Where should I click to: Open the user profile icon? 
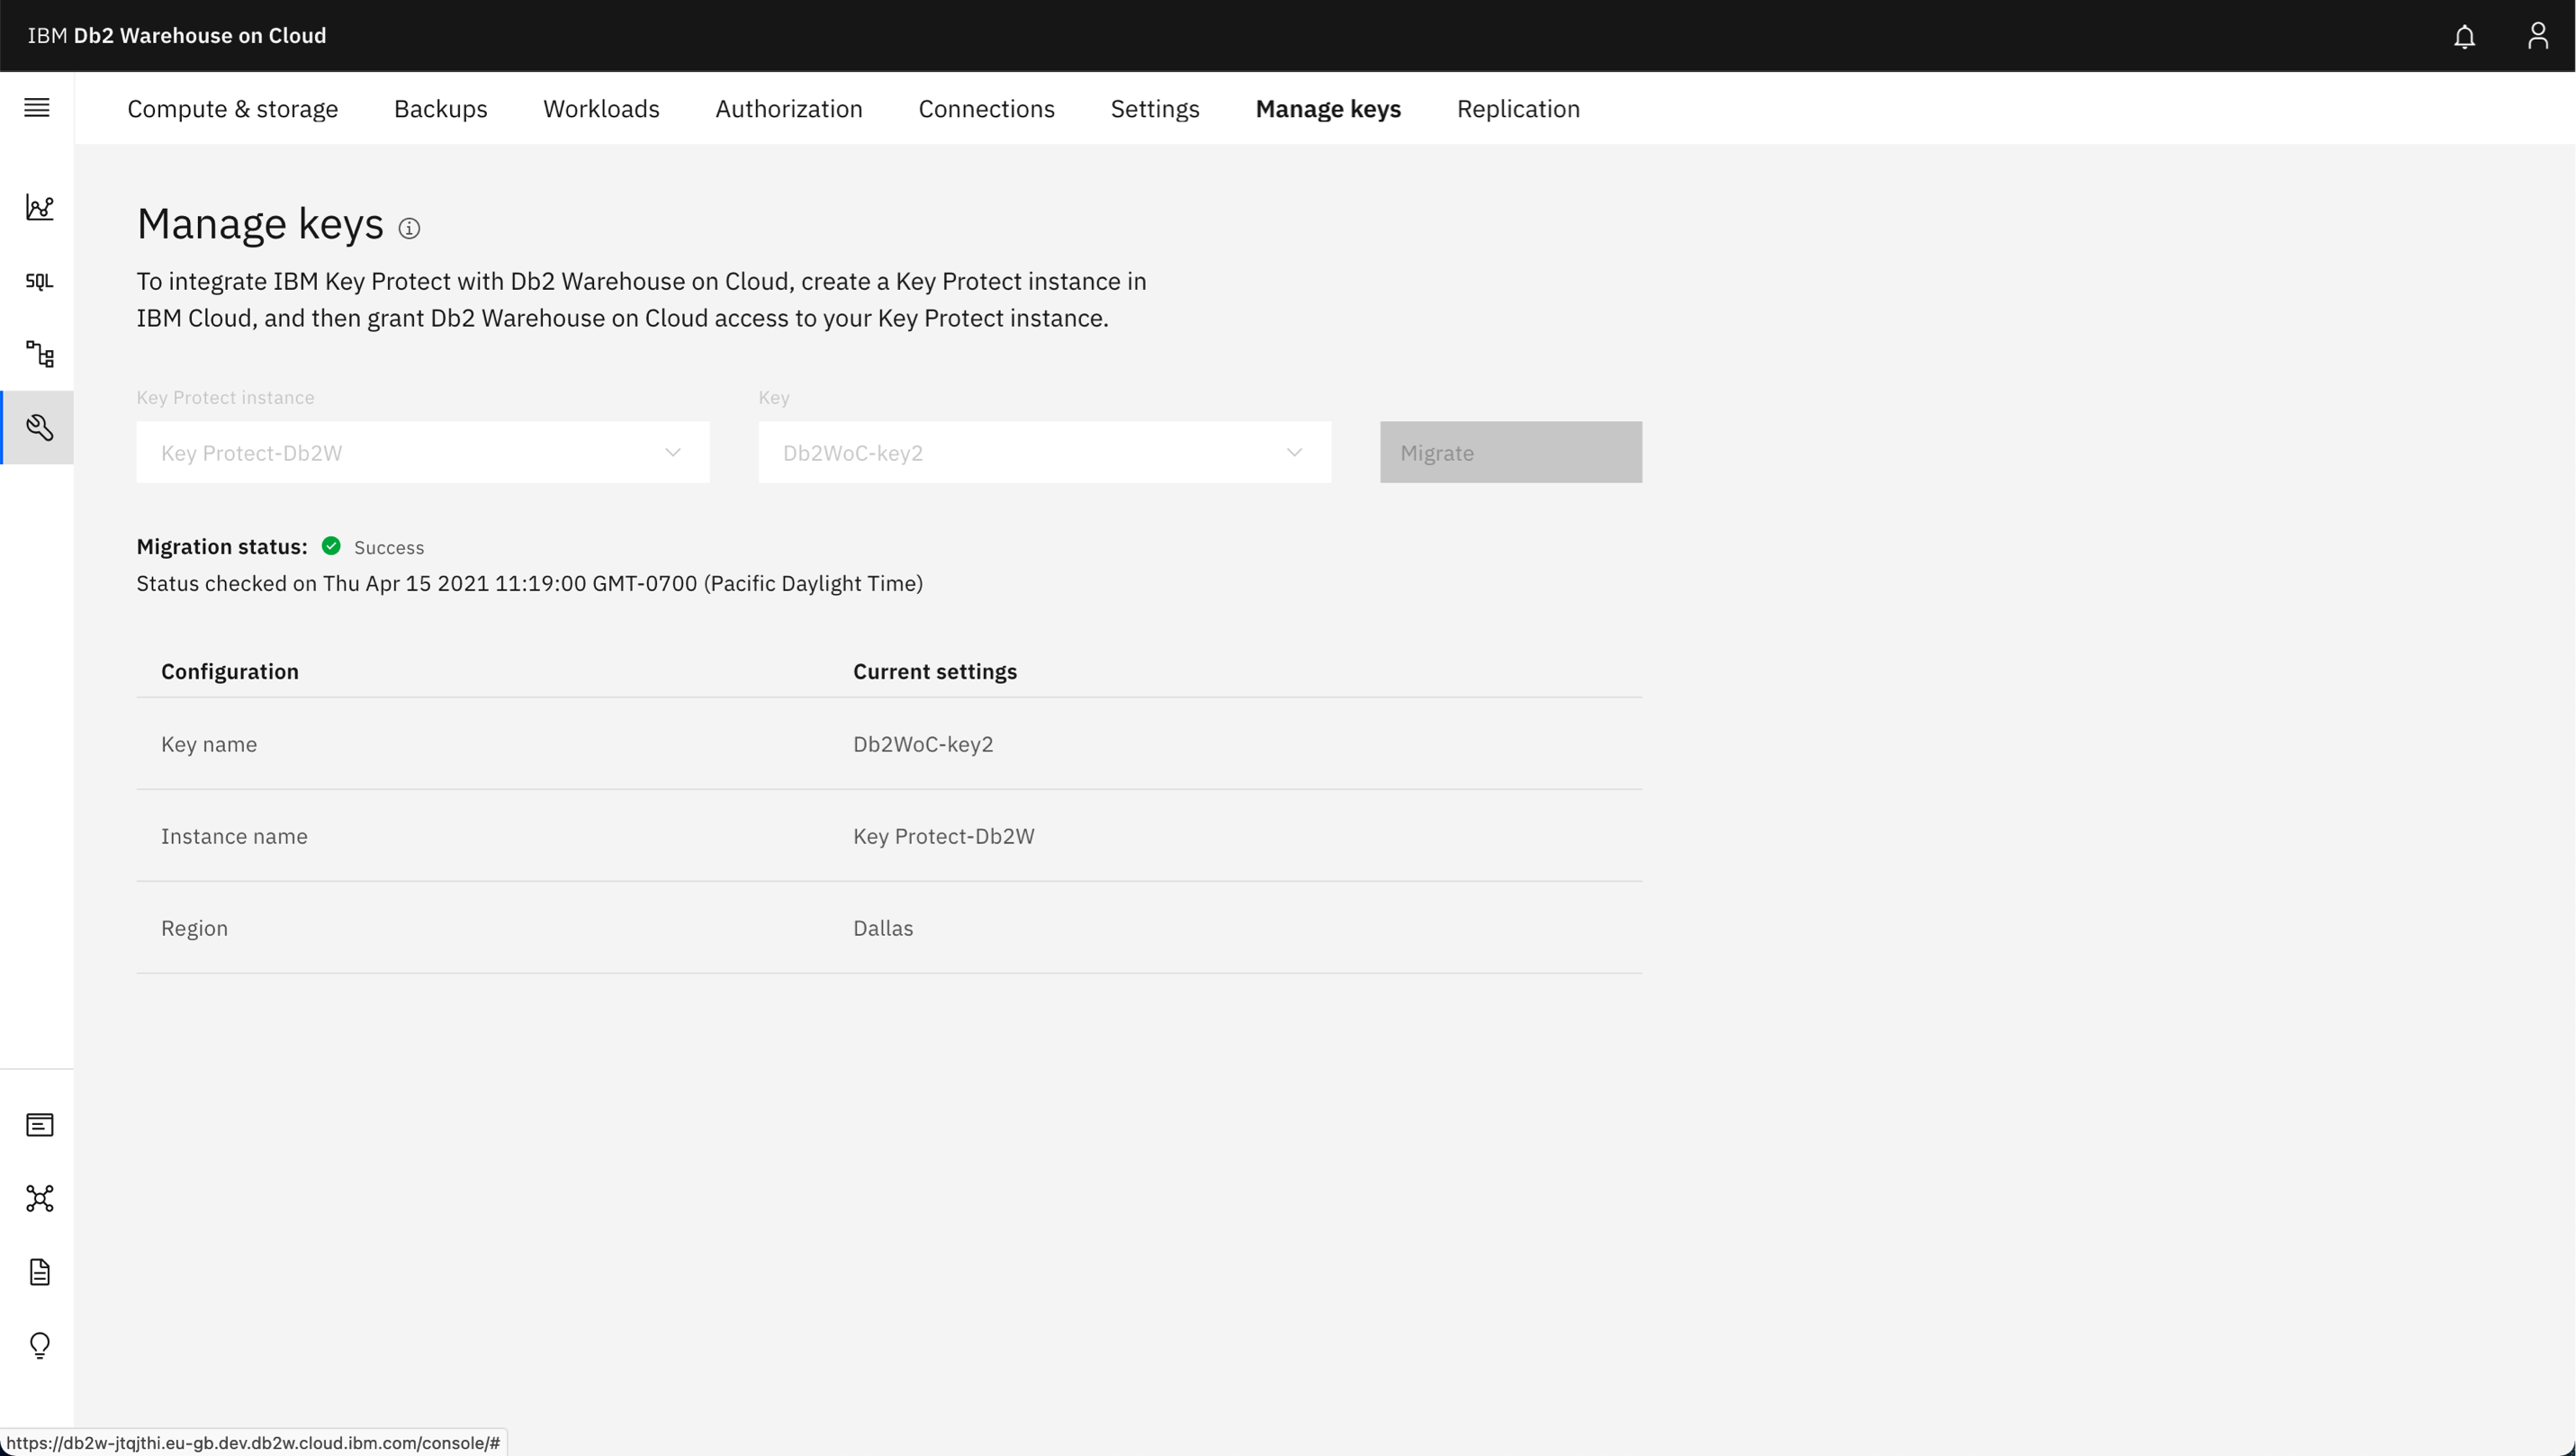[x=2538, y=36]
